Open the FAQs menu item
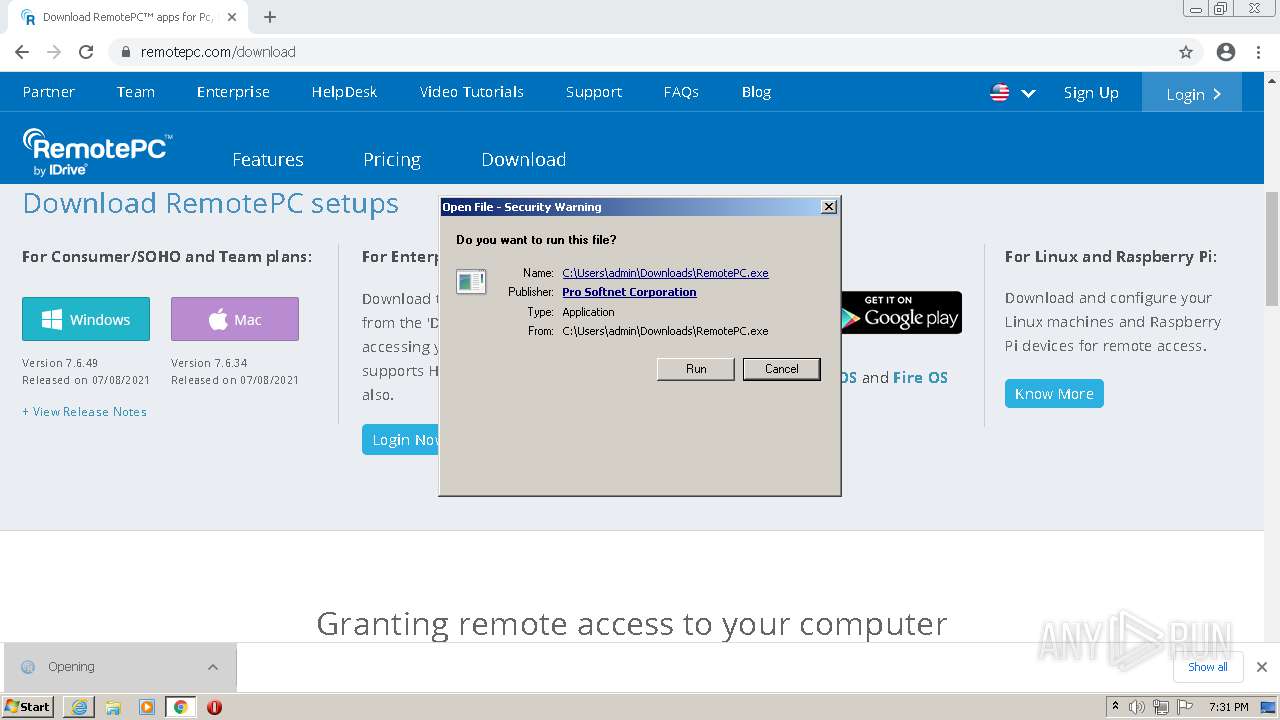The image size is (1280, 720). [681, 92]
